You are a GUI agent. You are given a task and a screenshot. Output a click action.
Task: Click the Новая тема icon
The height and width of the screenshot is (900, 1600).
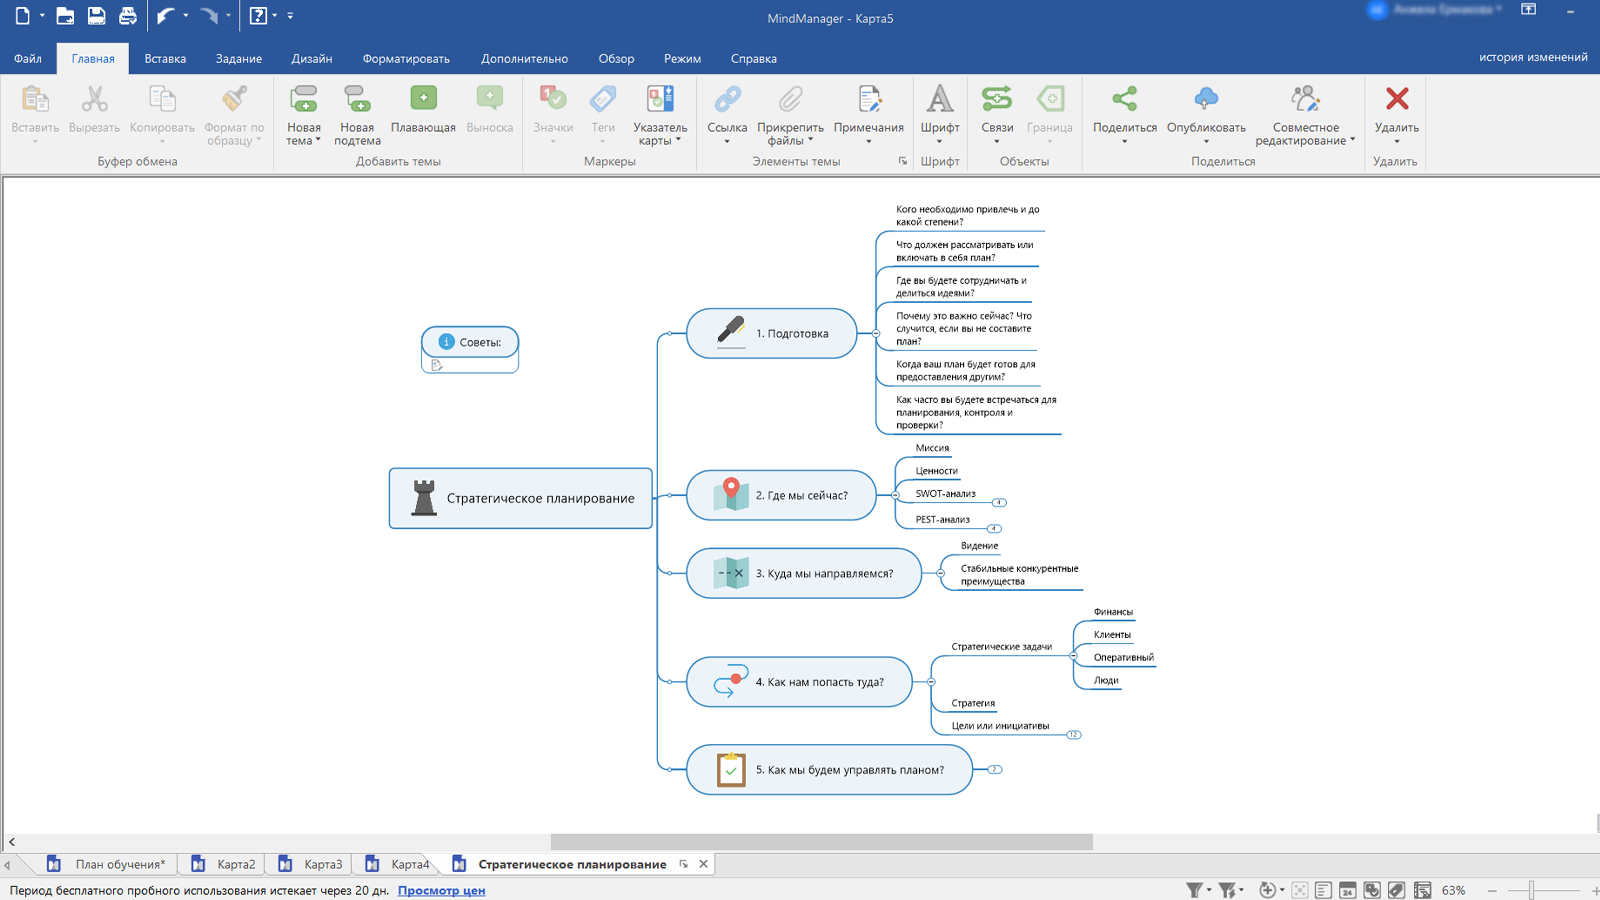(x=304, y=100)
